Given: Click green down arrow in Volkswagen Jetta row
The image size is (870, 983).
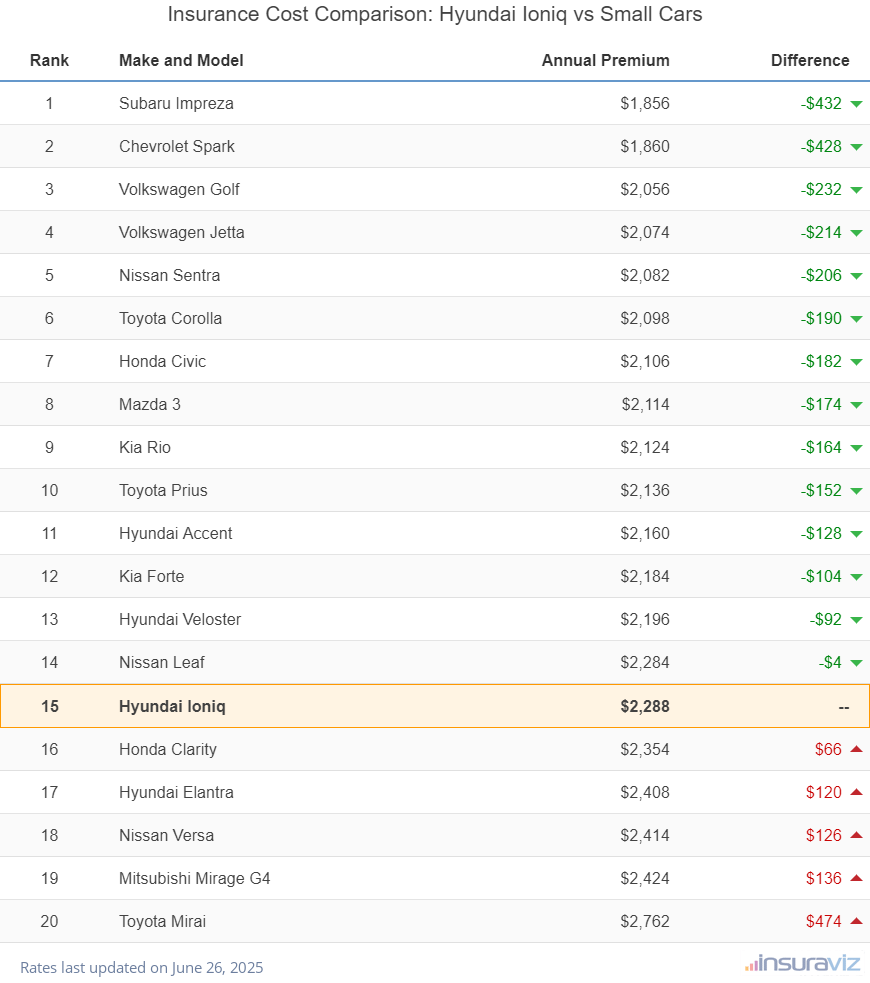Looking at the screenshot, I should [x=856, y=233].
